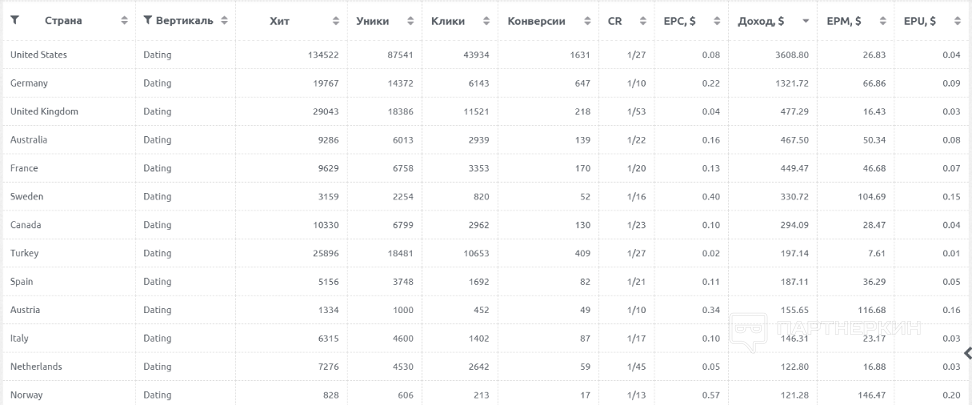Click the Конверсии column header text
Screen dimensions: 972x405
click(x=536, y=21)
